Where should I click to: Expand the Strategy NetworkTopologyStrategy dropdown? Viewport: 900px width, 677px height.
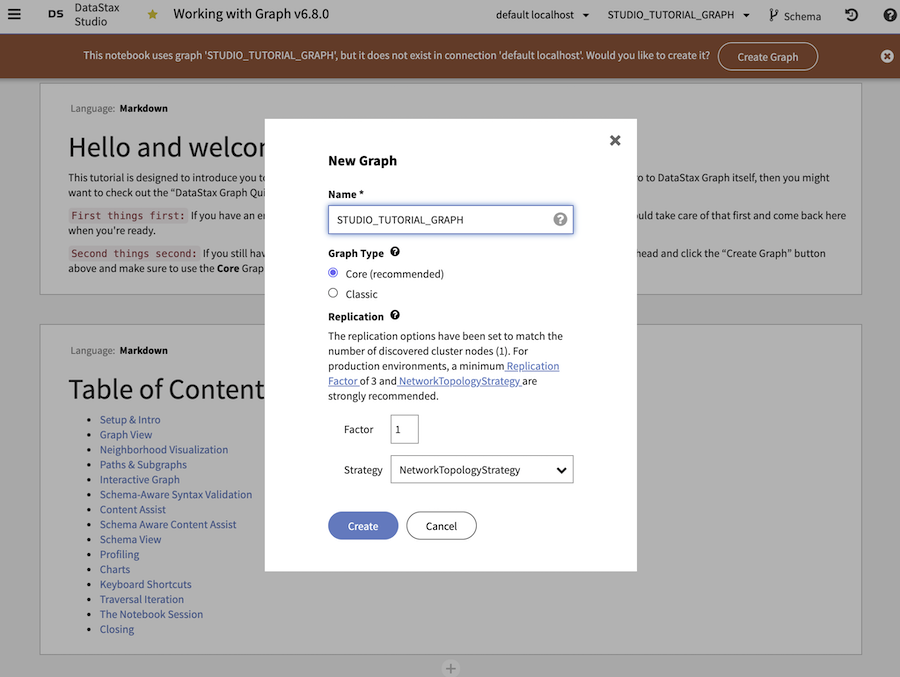click(482, 469)
